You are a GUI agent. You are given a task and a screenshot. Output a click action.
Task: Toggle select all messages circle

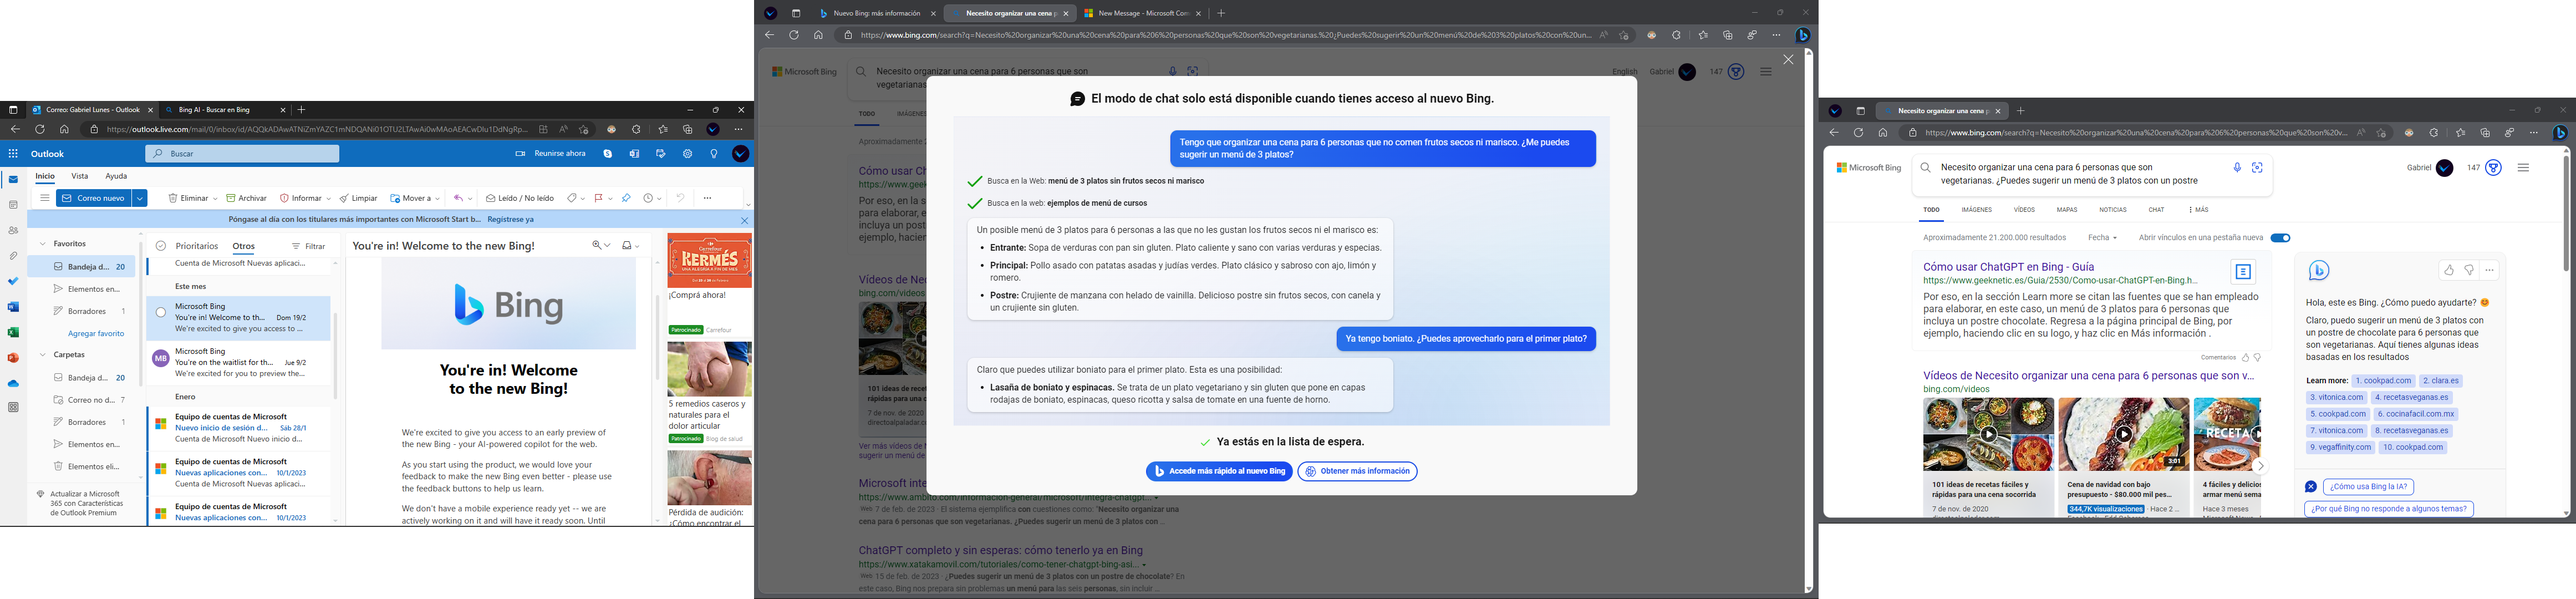[161, 246]
